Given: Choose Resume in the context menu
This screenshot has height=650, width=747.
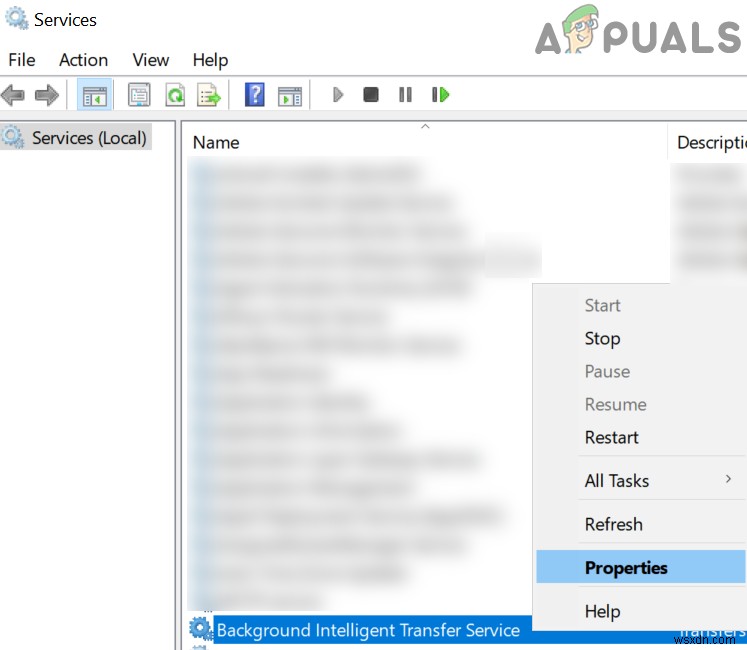Looking at the screenshot, I should point(616,404).
